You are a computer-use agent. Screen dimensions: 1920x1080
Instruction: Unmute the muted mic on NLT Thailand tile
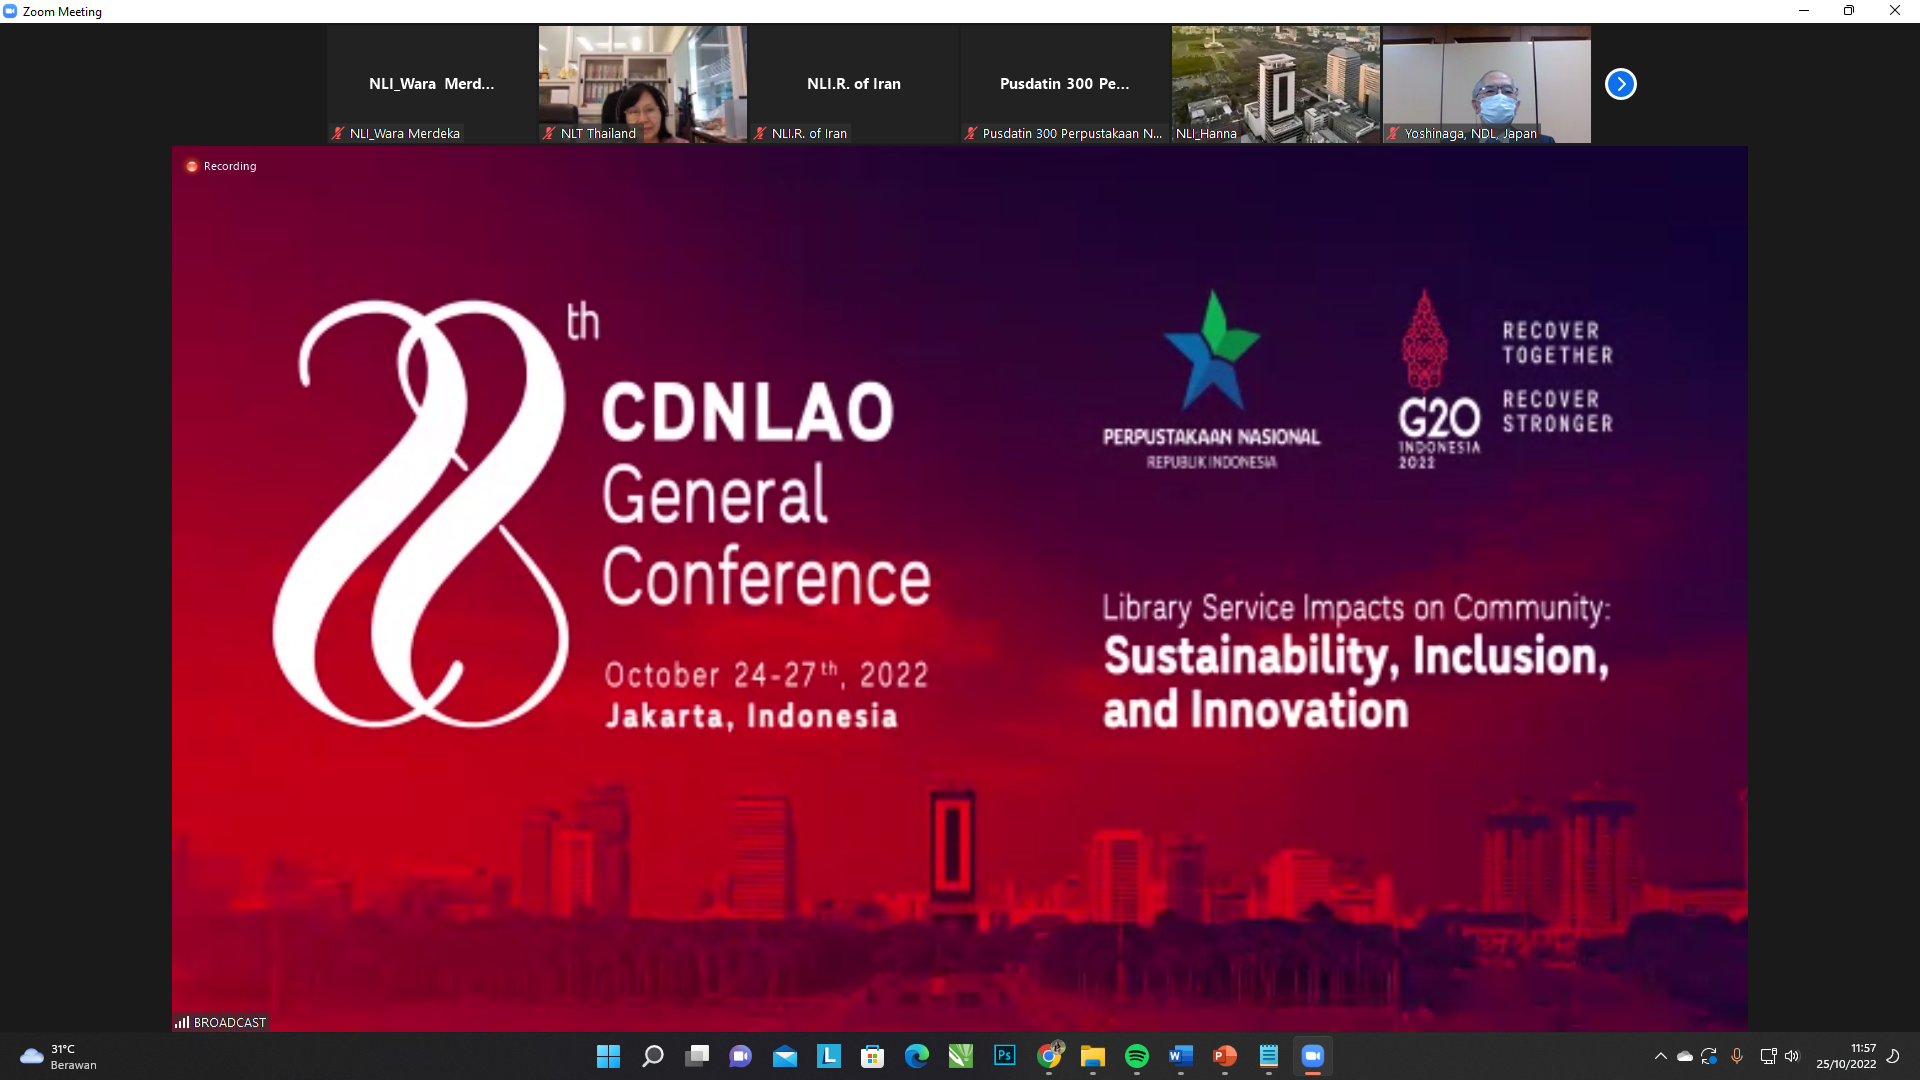[x=548, y=133]
